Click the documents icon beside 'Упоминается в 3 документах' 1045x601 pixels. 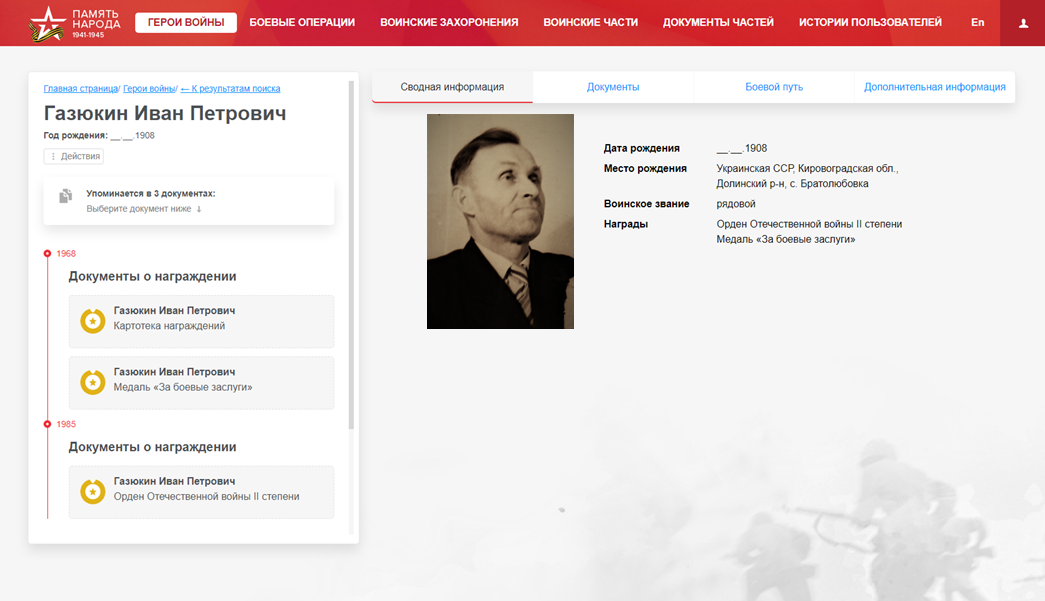tap(65, 196)
